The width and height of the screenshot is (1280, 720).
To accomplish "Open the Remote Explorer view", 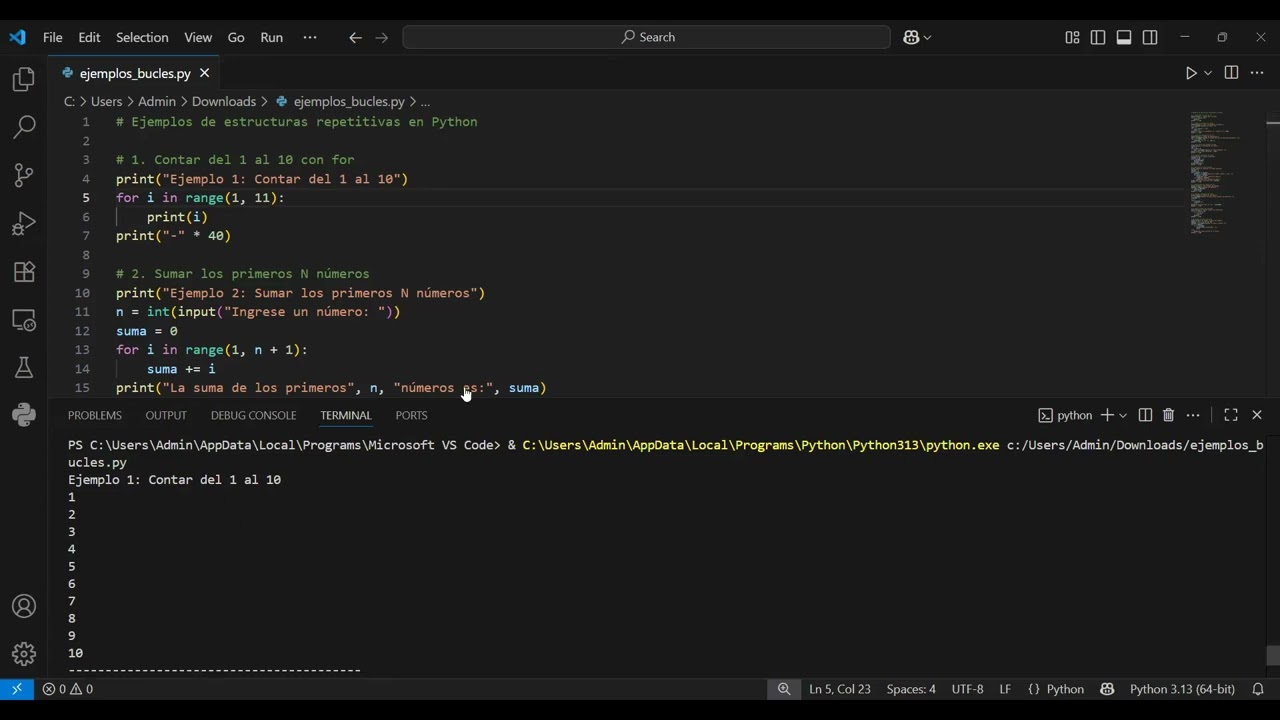I will [x=24, y=320].
